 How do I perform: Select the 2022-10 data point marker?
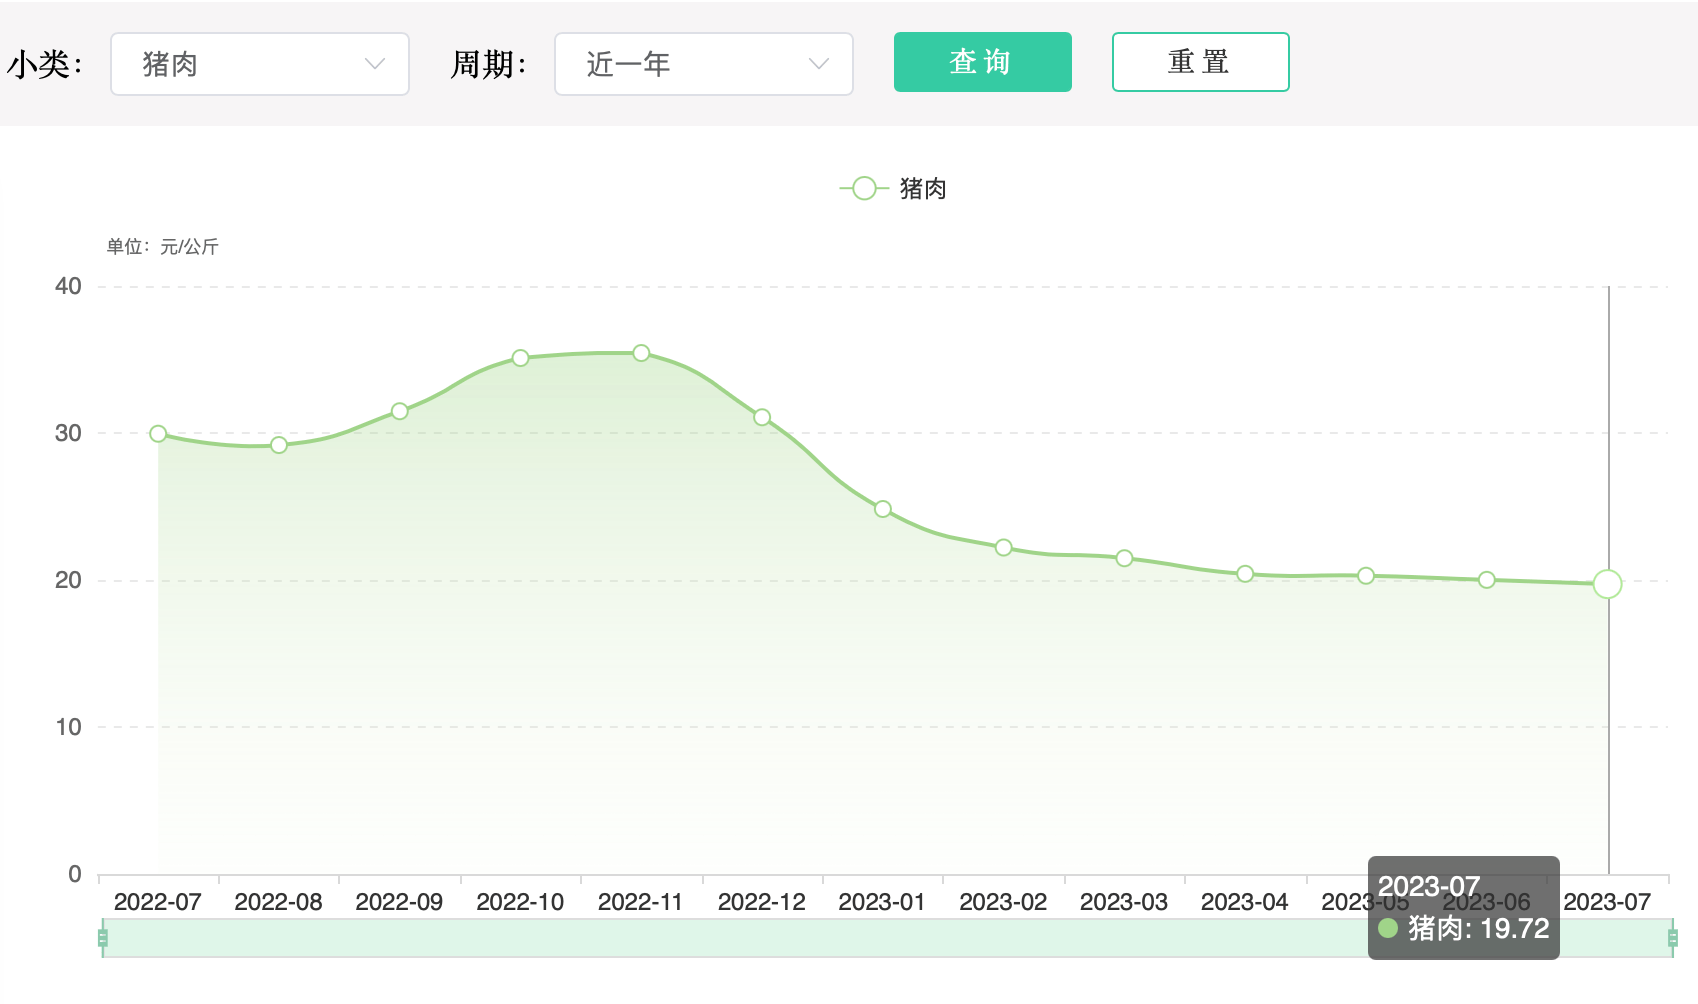tap(520, 358)
